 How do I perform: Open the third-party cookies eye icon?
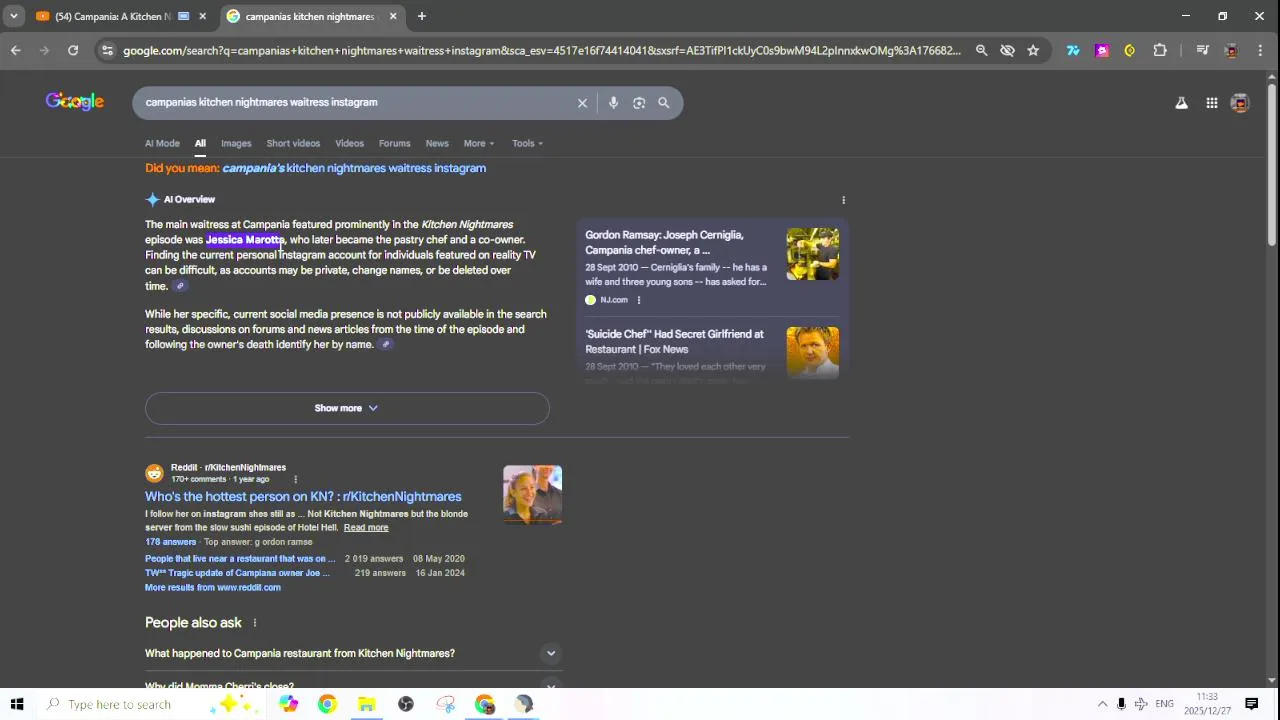coord(1007,50)
